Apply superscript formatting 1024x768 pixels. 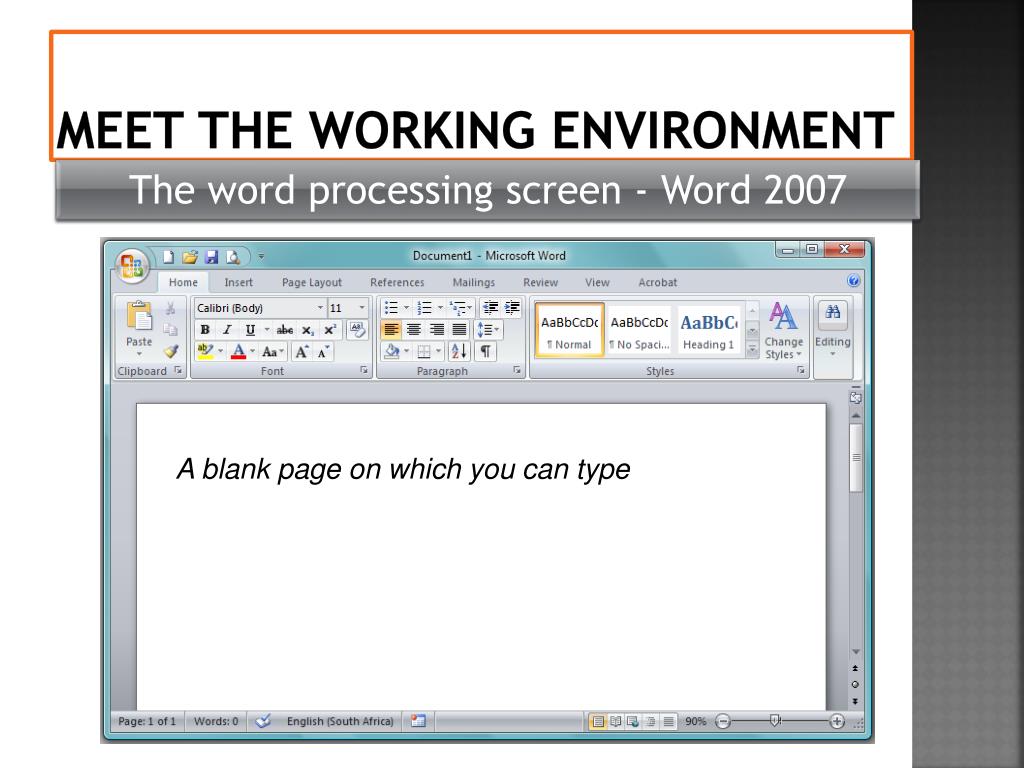pyautogui.click(x=330, y=330)
